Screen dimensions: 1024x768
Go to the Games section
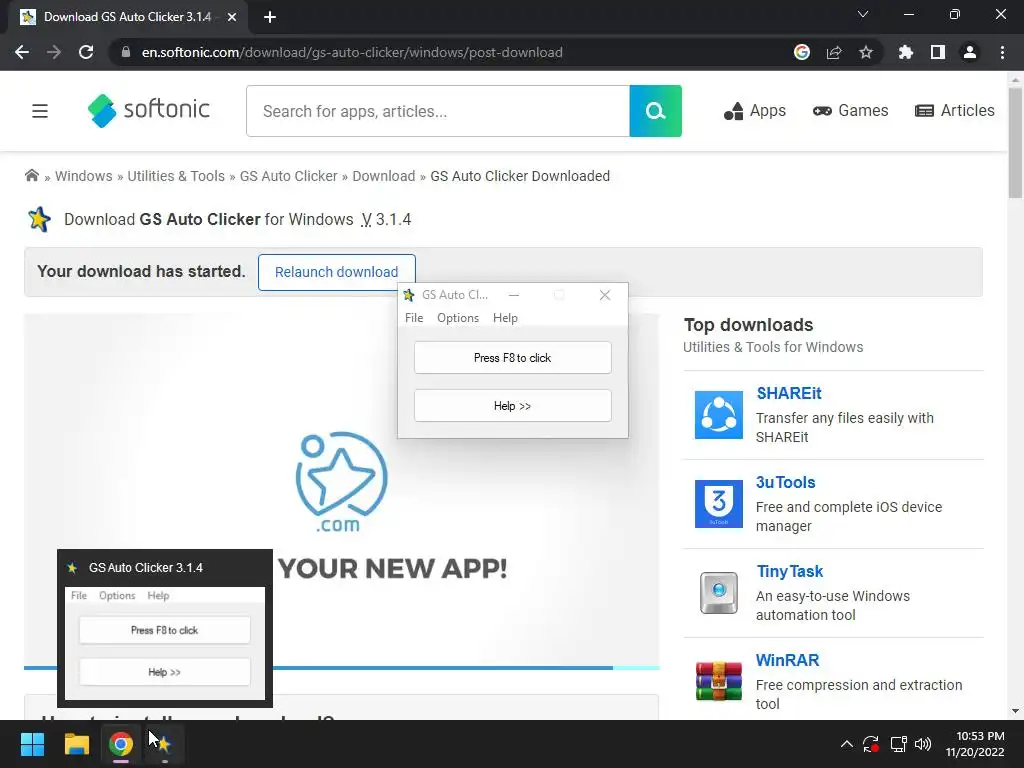(850, 111)
